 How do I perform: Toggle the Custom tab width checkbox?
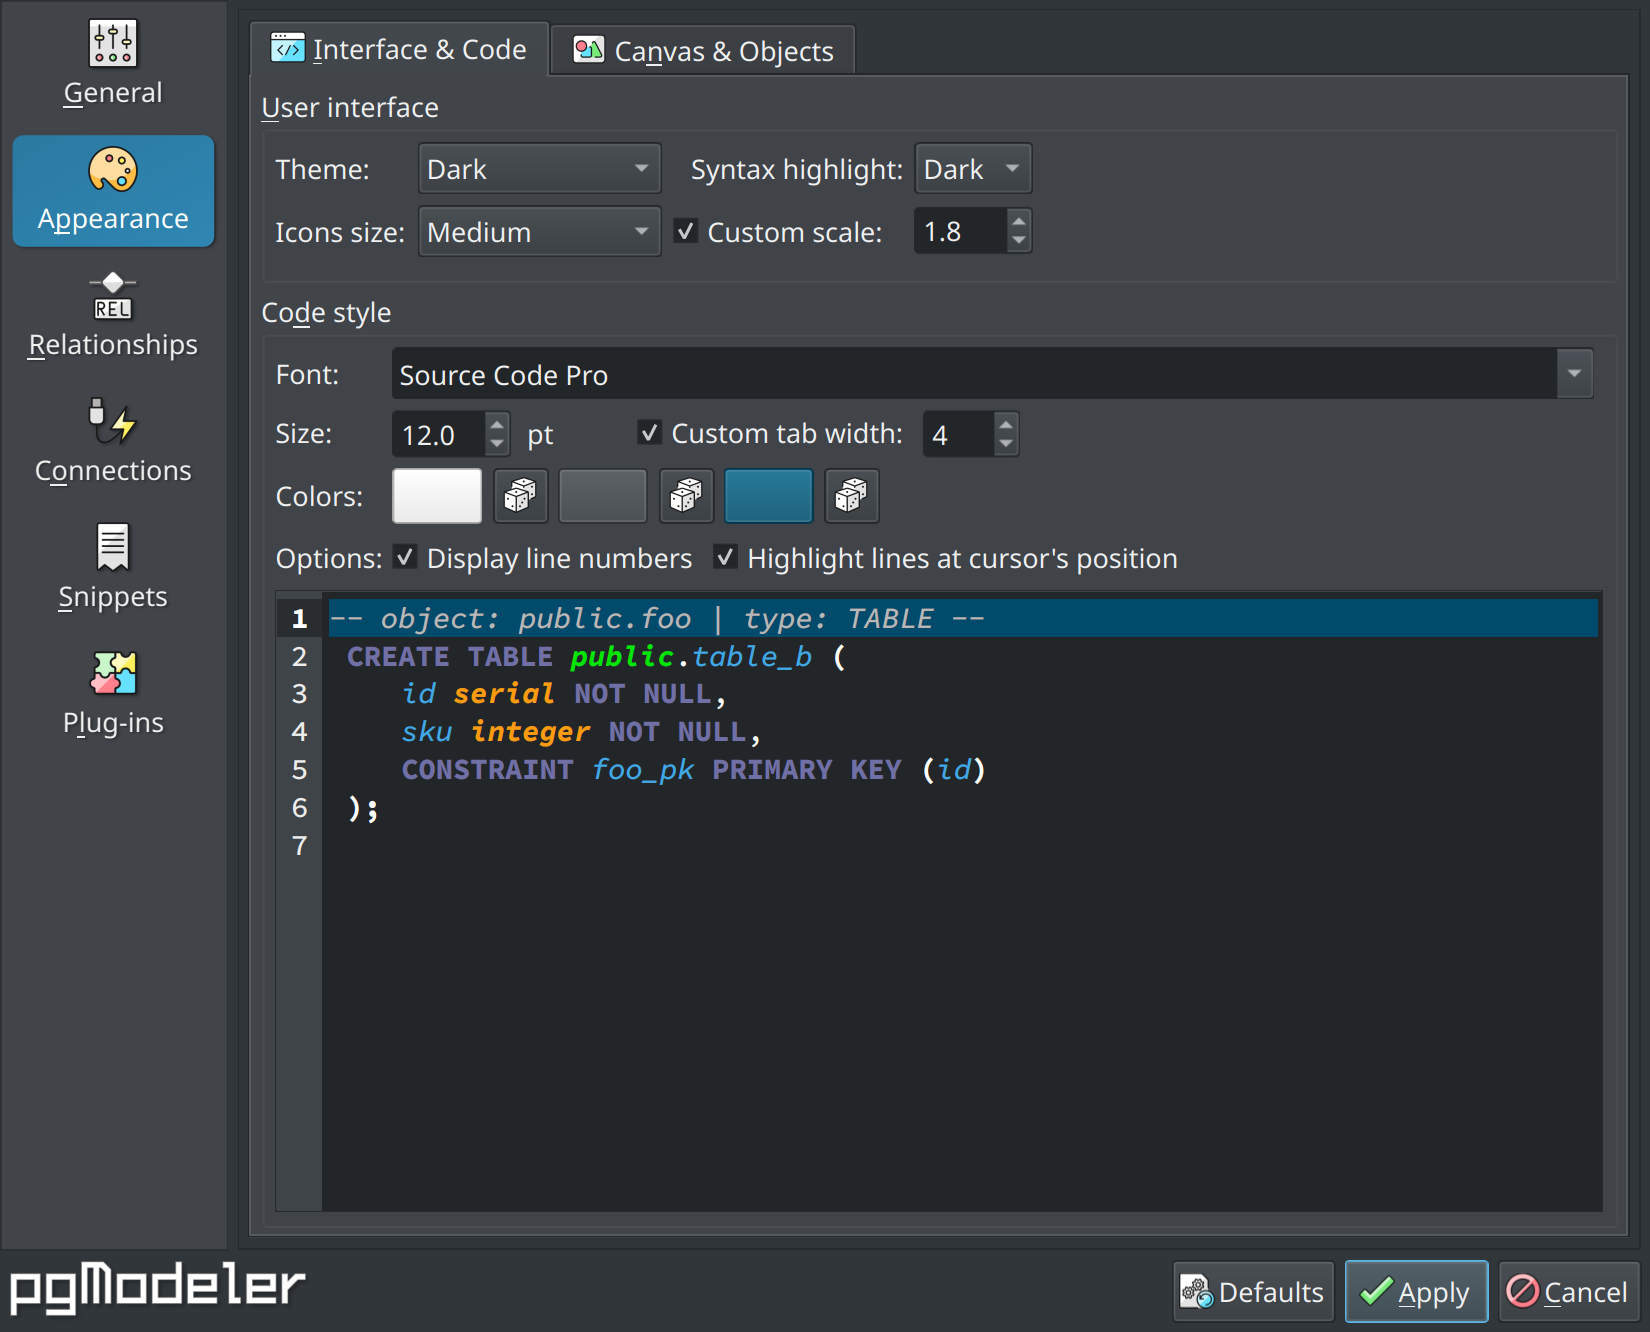[x=649, y=432]
